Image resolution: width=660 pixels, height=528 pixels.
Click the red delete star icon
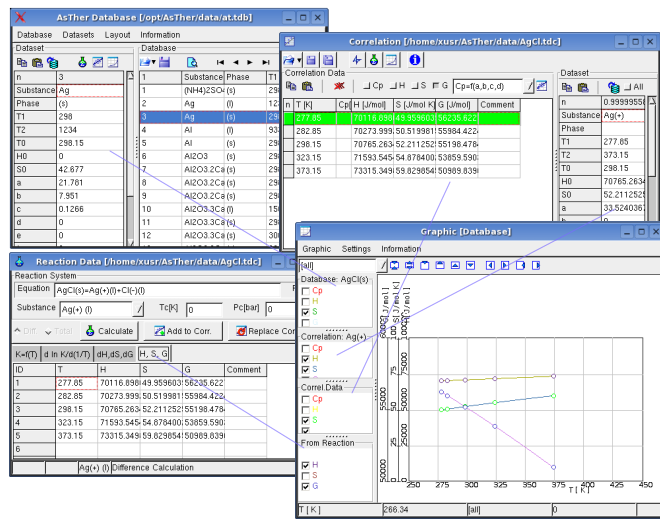[337, 87]
